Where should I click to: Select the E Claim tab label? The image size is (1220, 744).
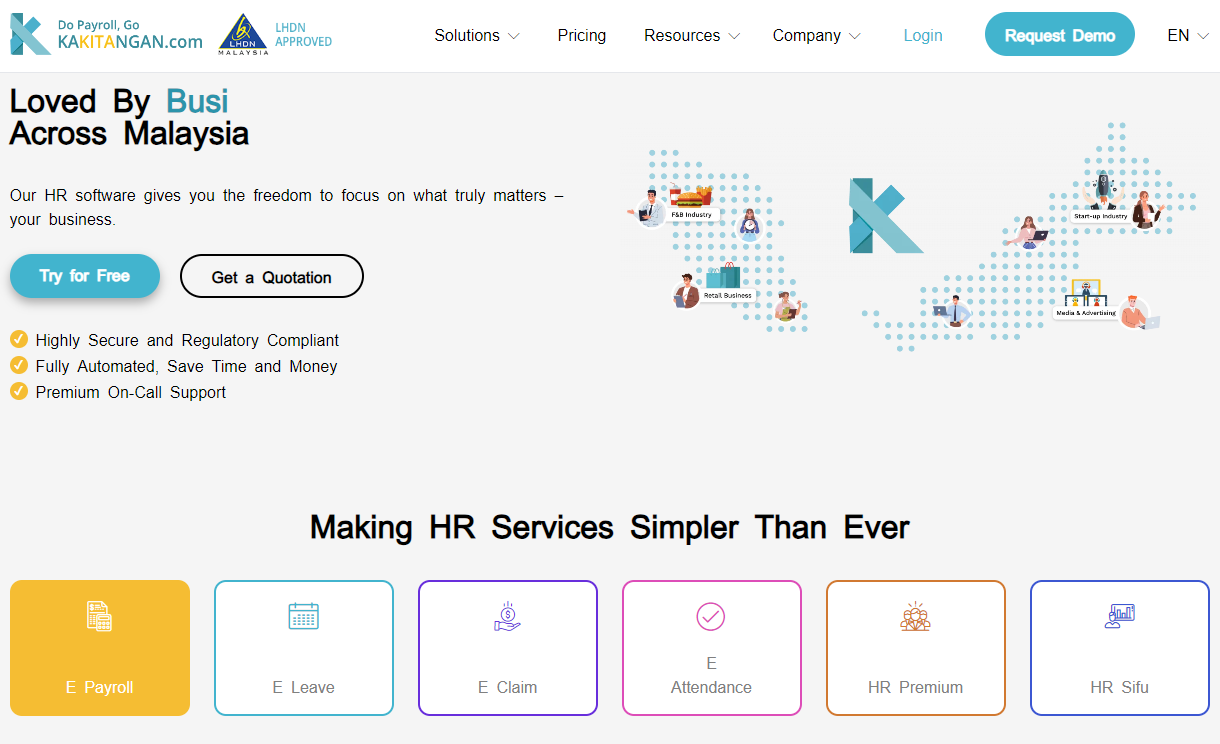[507, 687]
